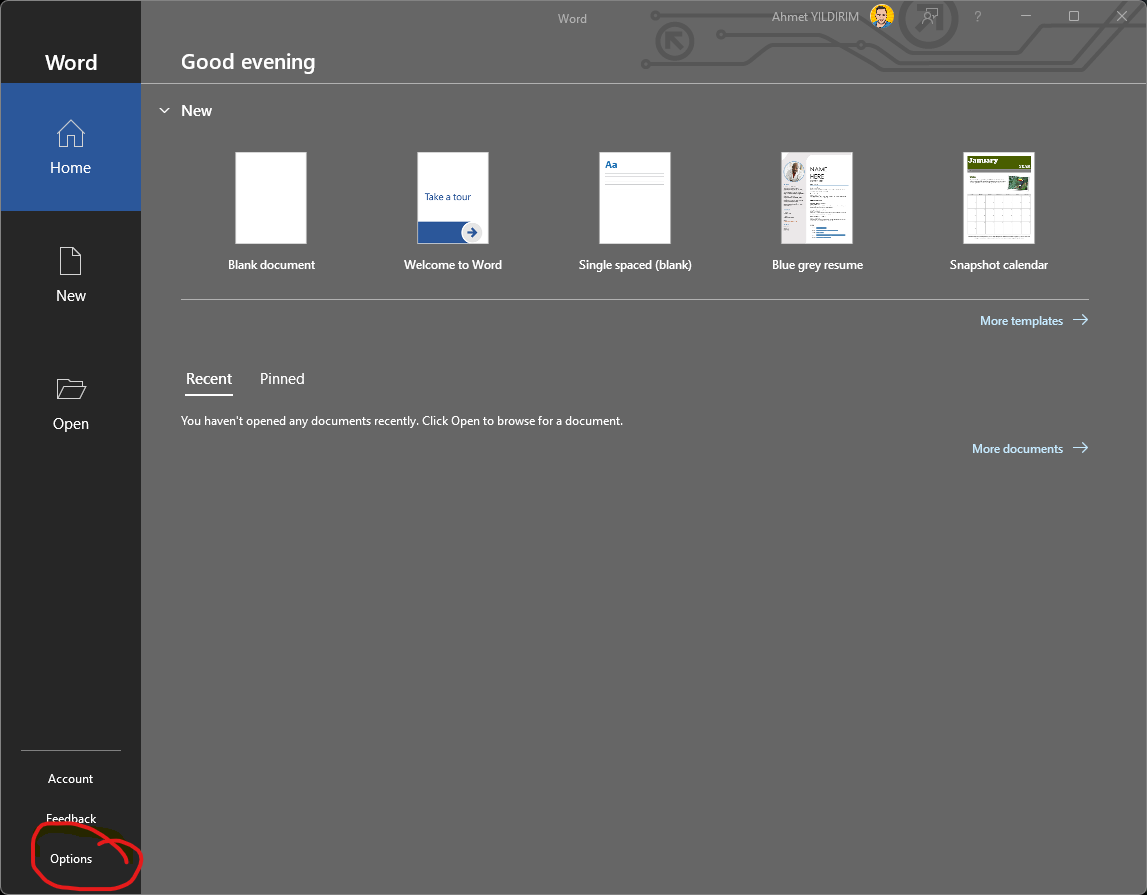The width and height of the screenshot is (1147, 895).
Task: Click the Ahmet YILDIRIM account name
Action: 815,17
